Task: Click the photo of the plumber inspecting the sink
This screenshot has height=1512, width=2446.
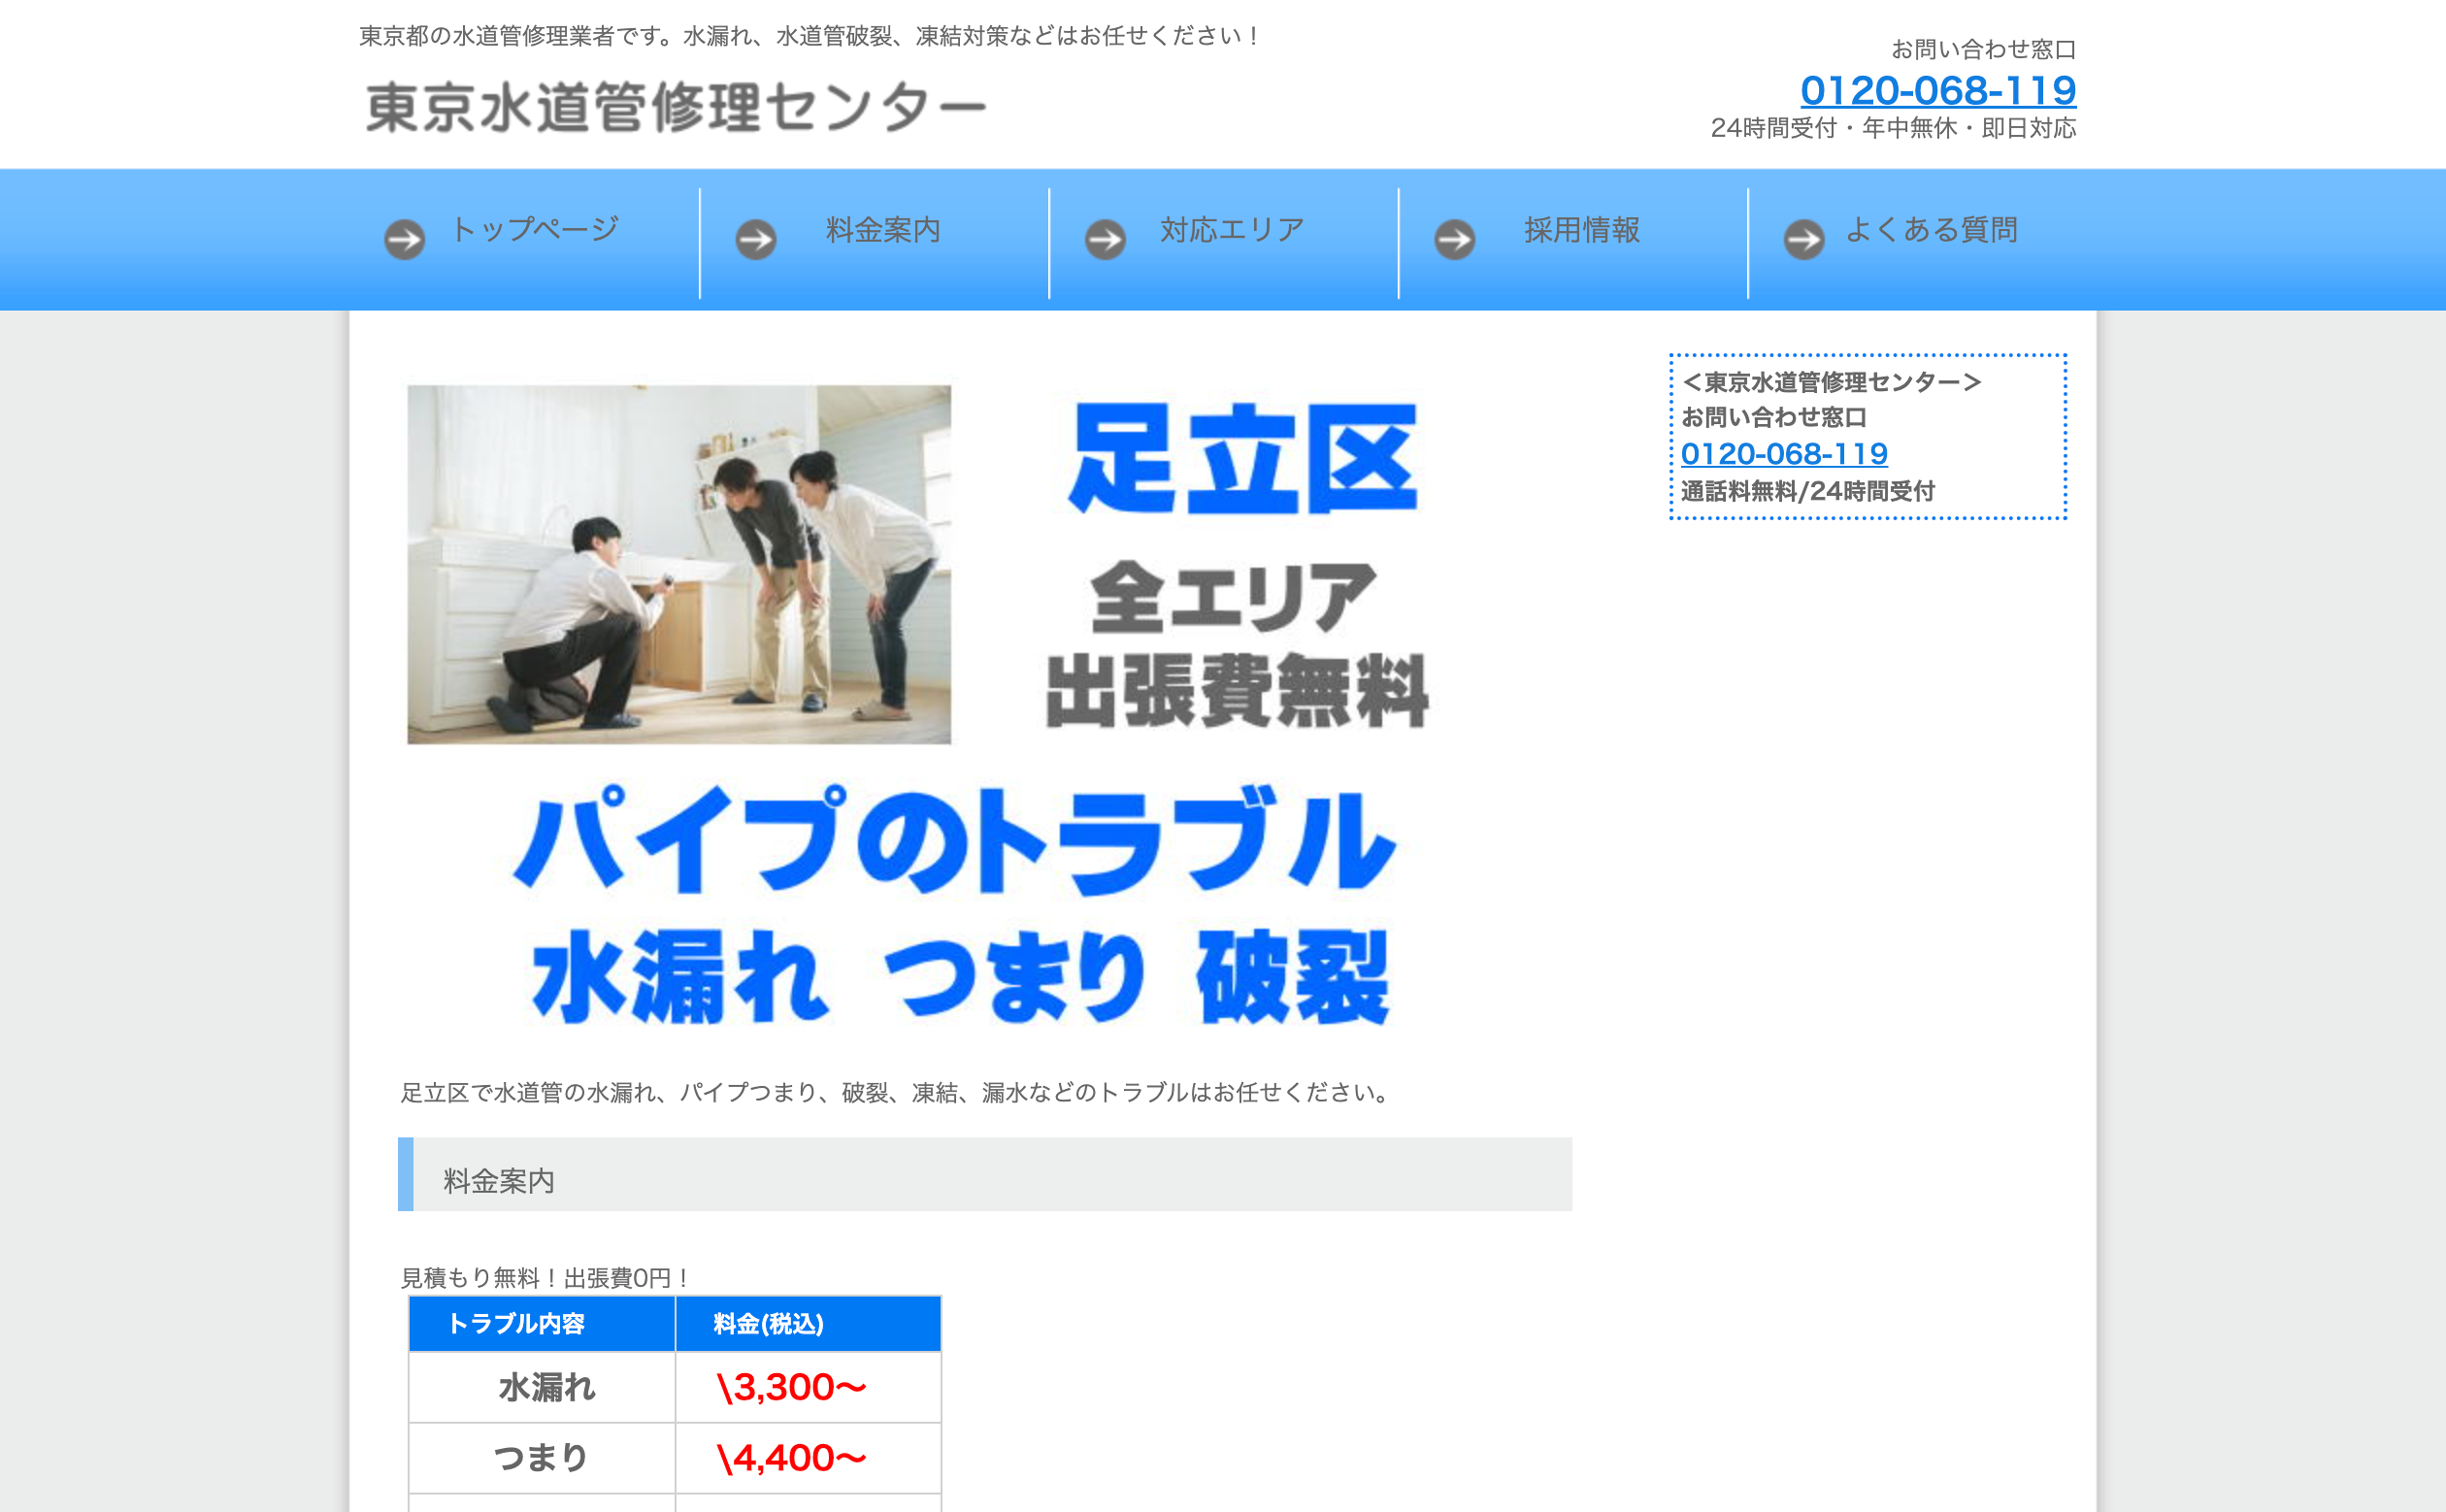Action: coord(679,565)
